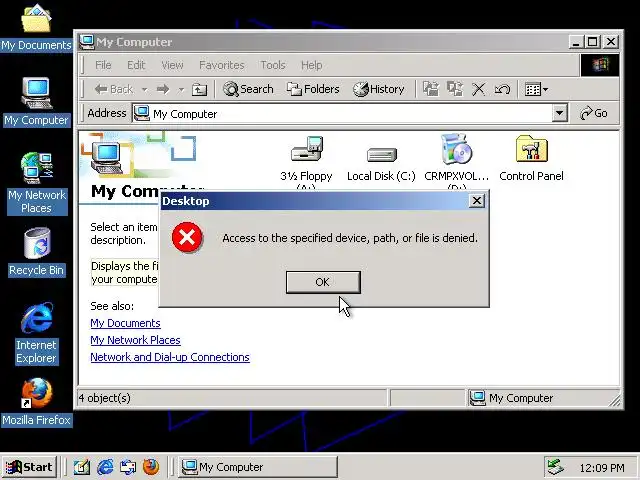
Task: Open the Tools menu
Action: (273, 65)
